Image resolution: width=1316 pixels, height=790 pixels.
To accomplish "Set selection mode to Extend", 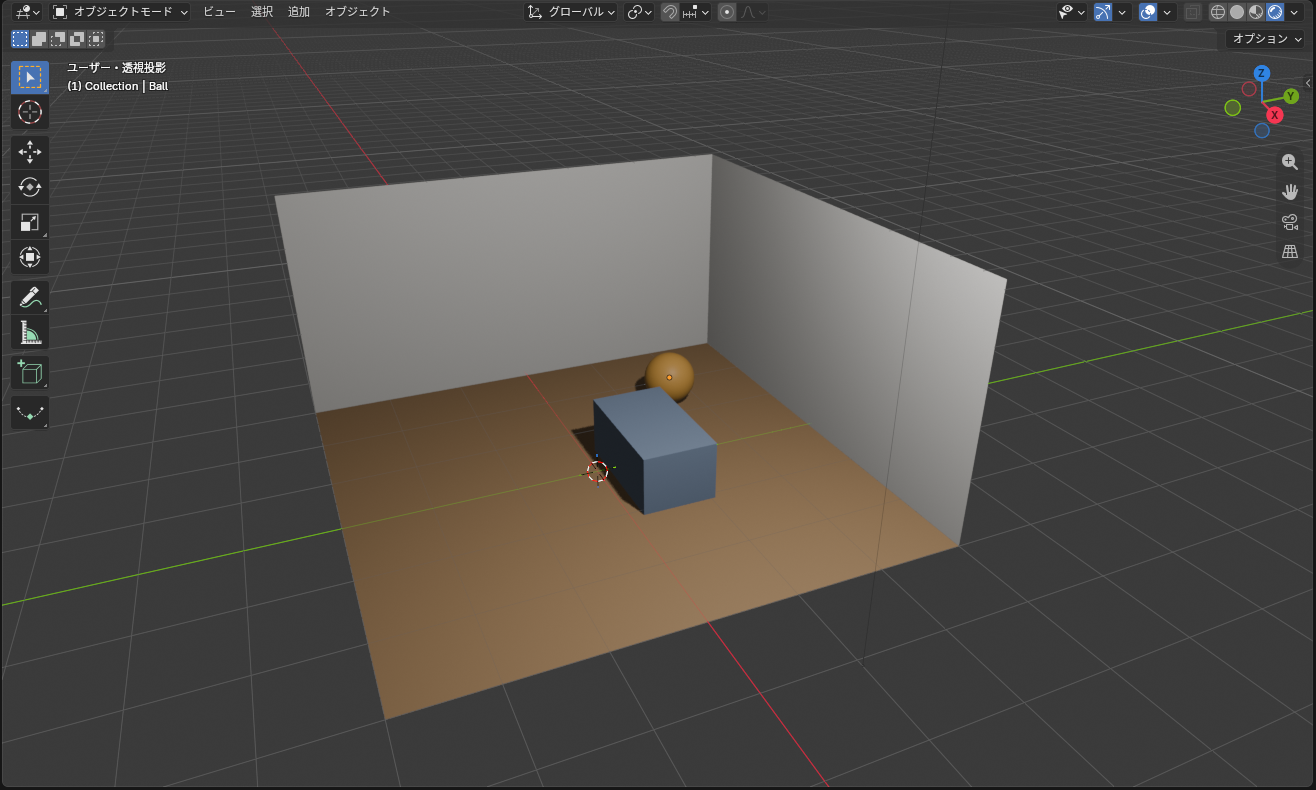I will tap(39, 39).
